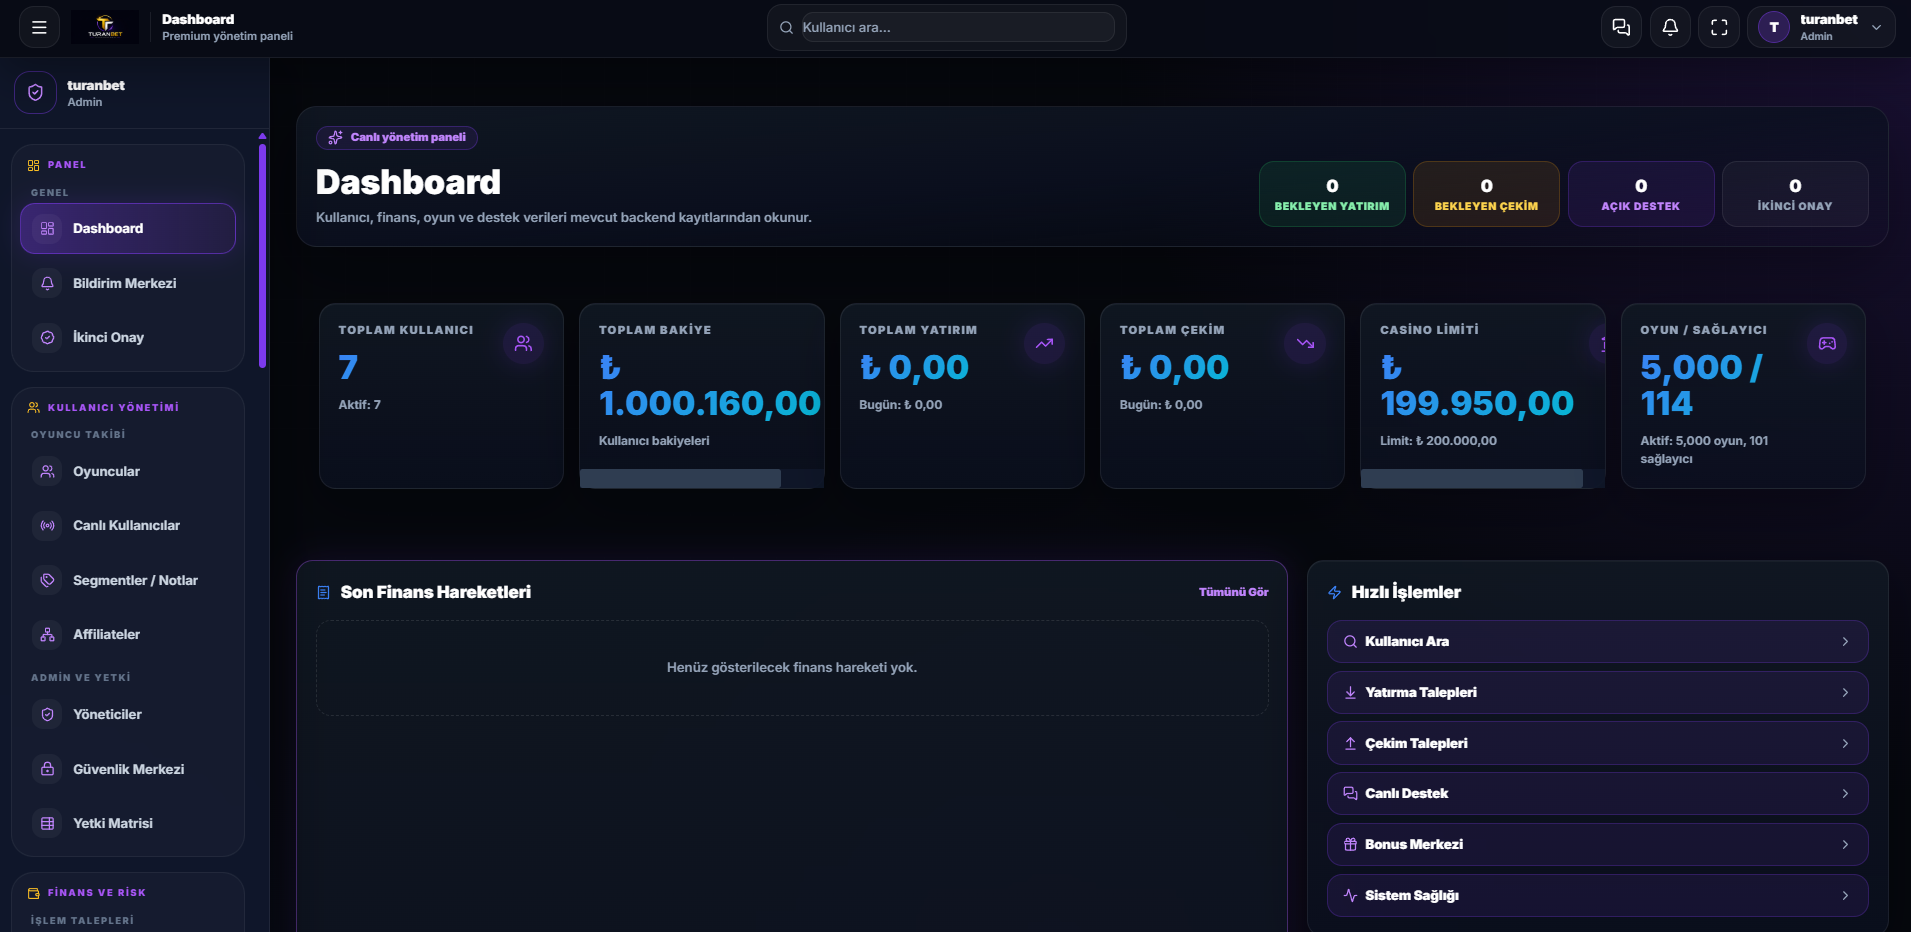Click the Son Finans Hareketleri list icon

tap(323, 592)
